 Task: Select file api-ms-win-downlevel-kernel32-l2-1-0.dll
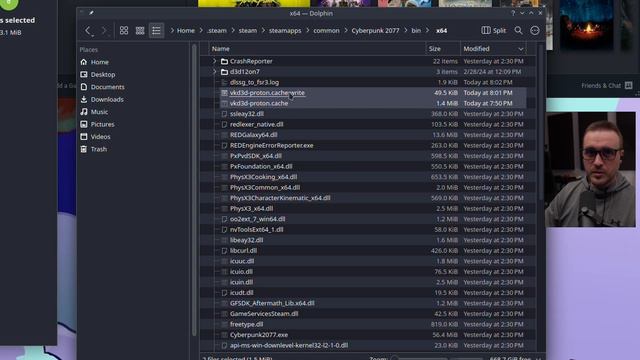289,345
